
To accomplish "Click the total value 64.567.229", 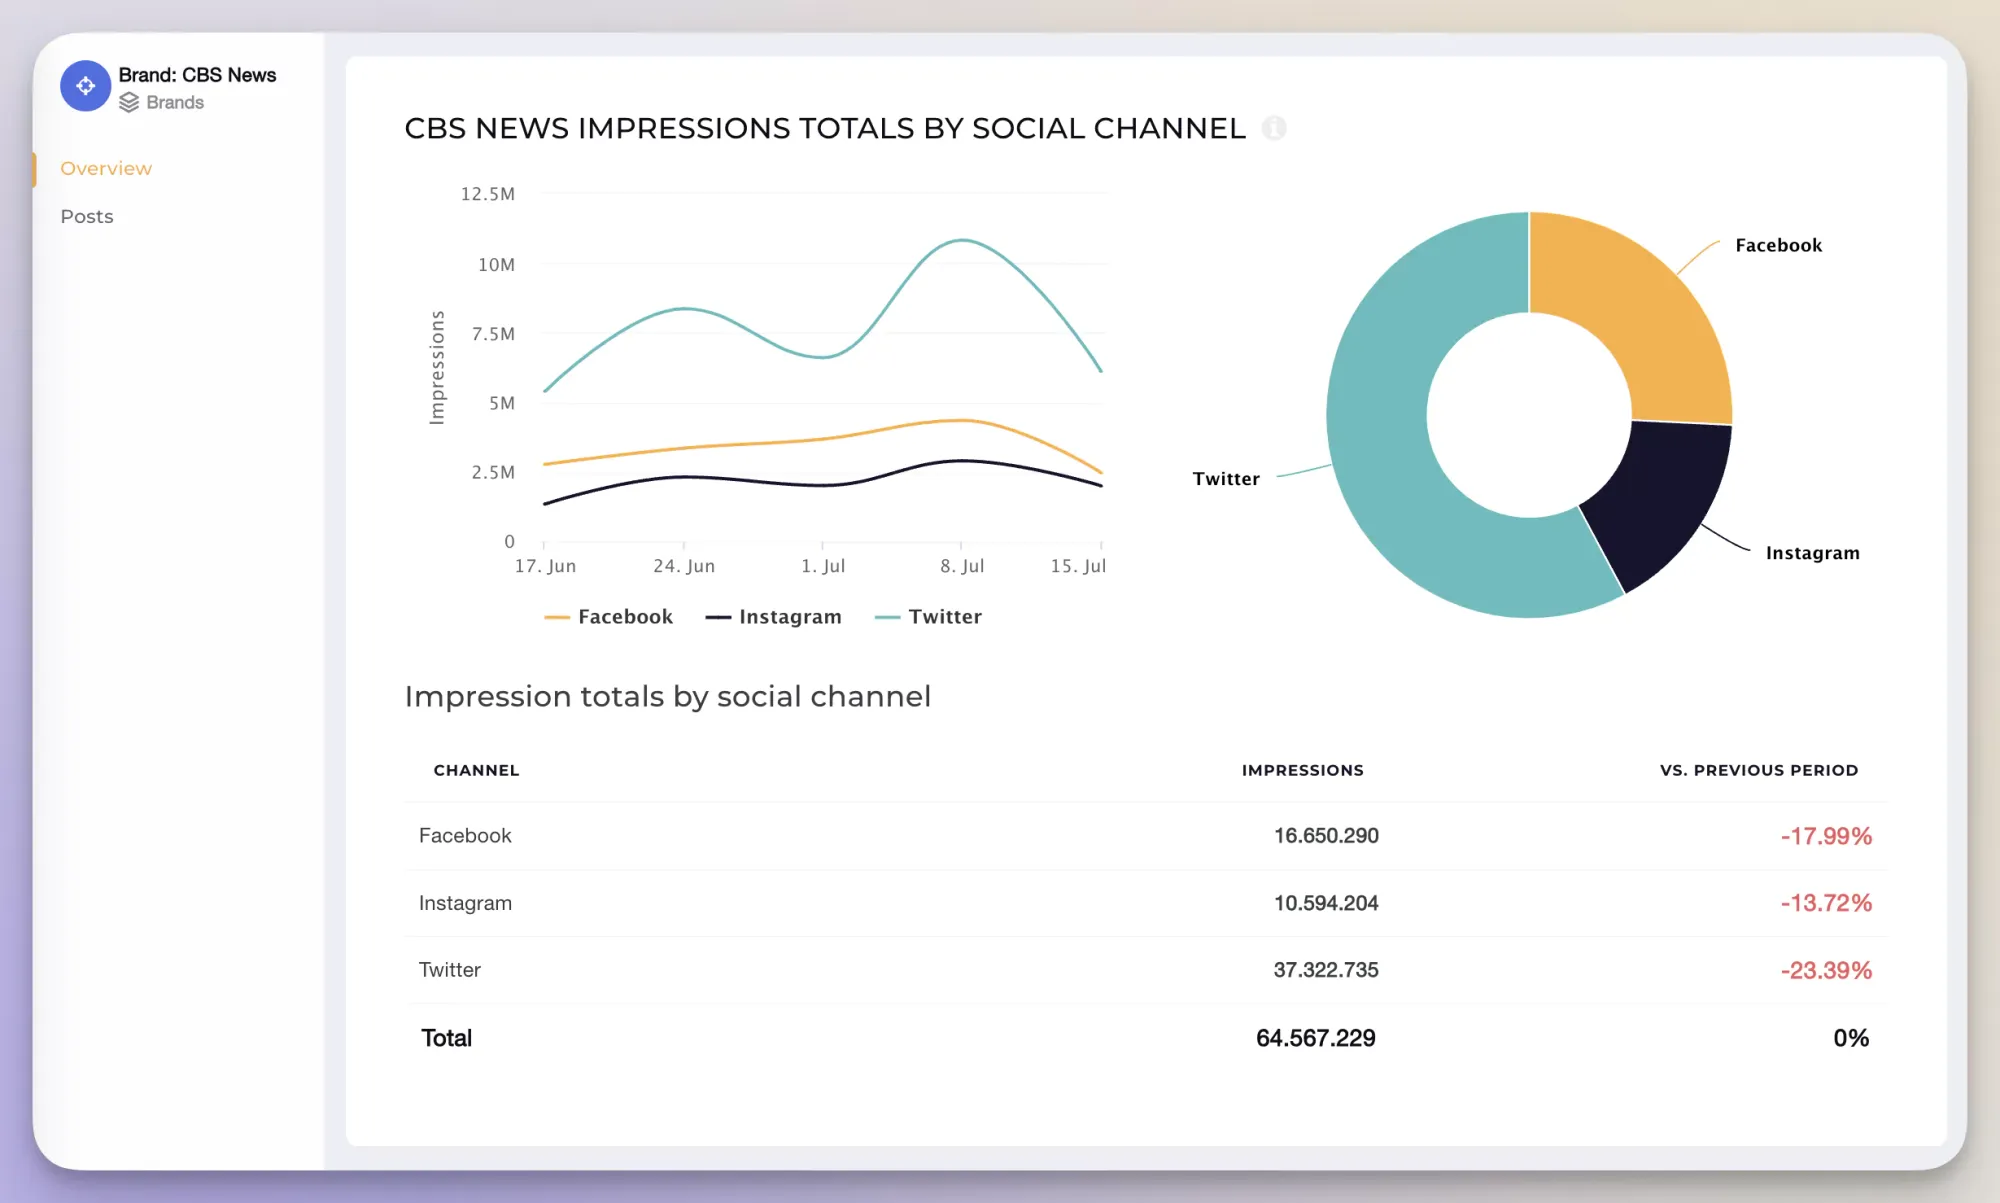I will click(1316, 1038).
